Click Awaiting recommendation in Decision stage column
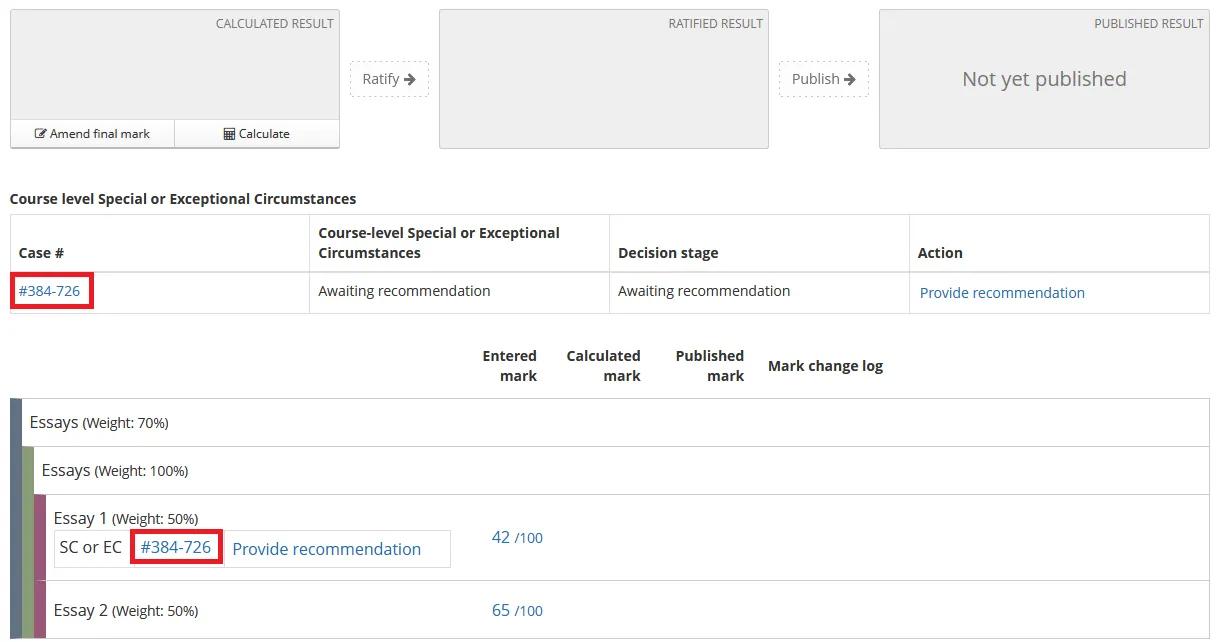This screenshot has height=642, width=1219. [x=704, y=291]
